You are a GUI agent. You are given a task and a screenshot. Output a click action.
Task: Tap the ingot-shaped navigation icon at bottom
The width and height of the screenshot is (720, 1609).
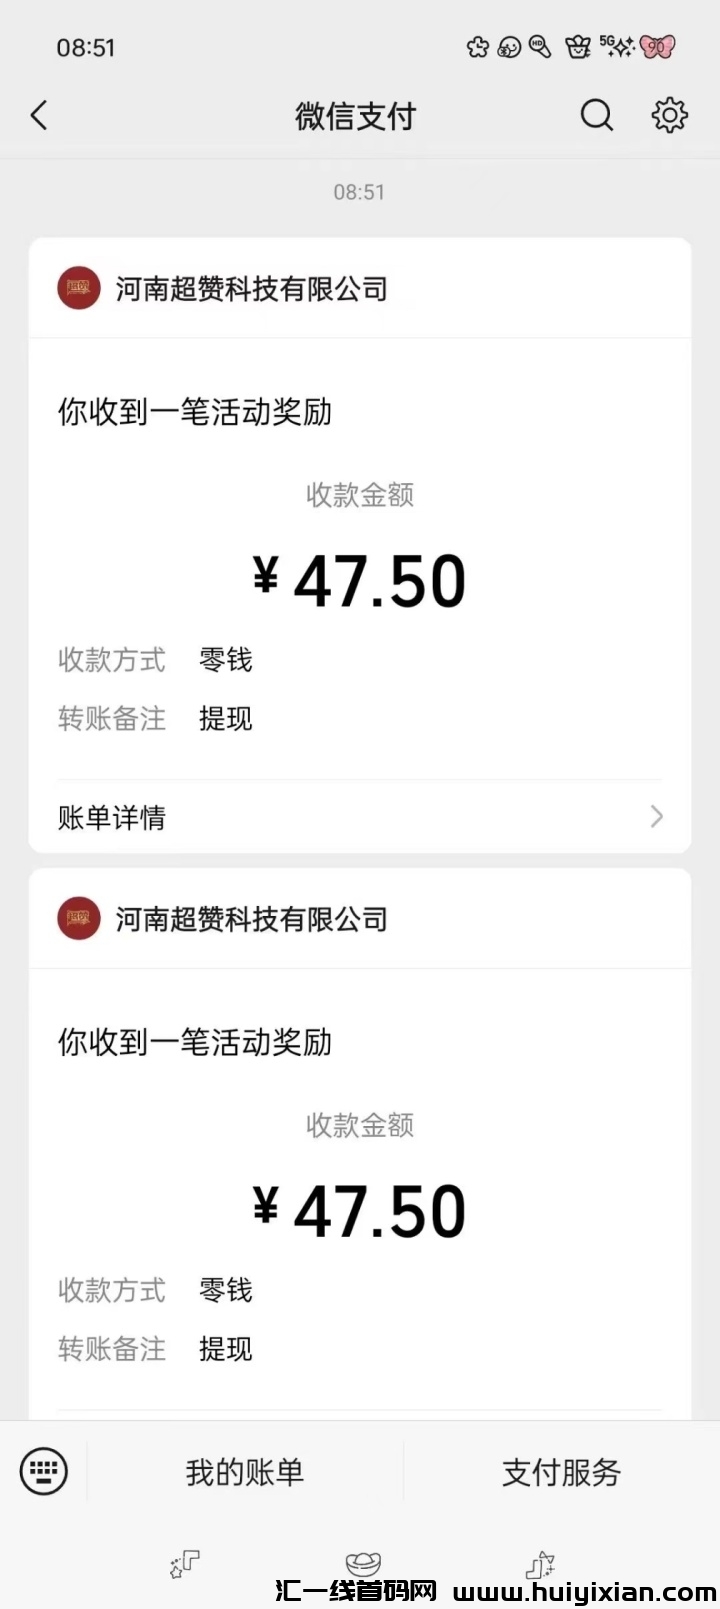coord(363,1564)
